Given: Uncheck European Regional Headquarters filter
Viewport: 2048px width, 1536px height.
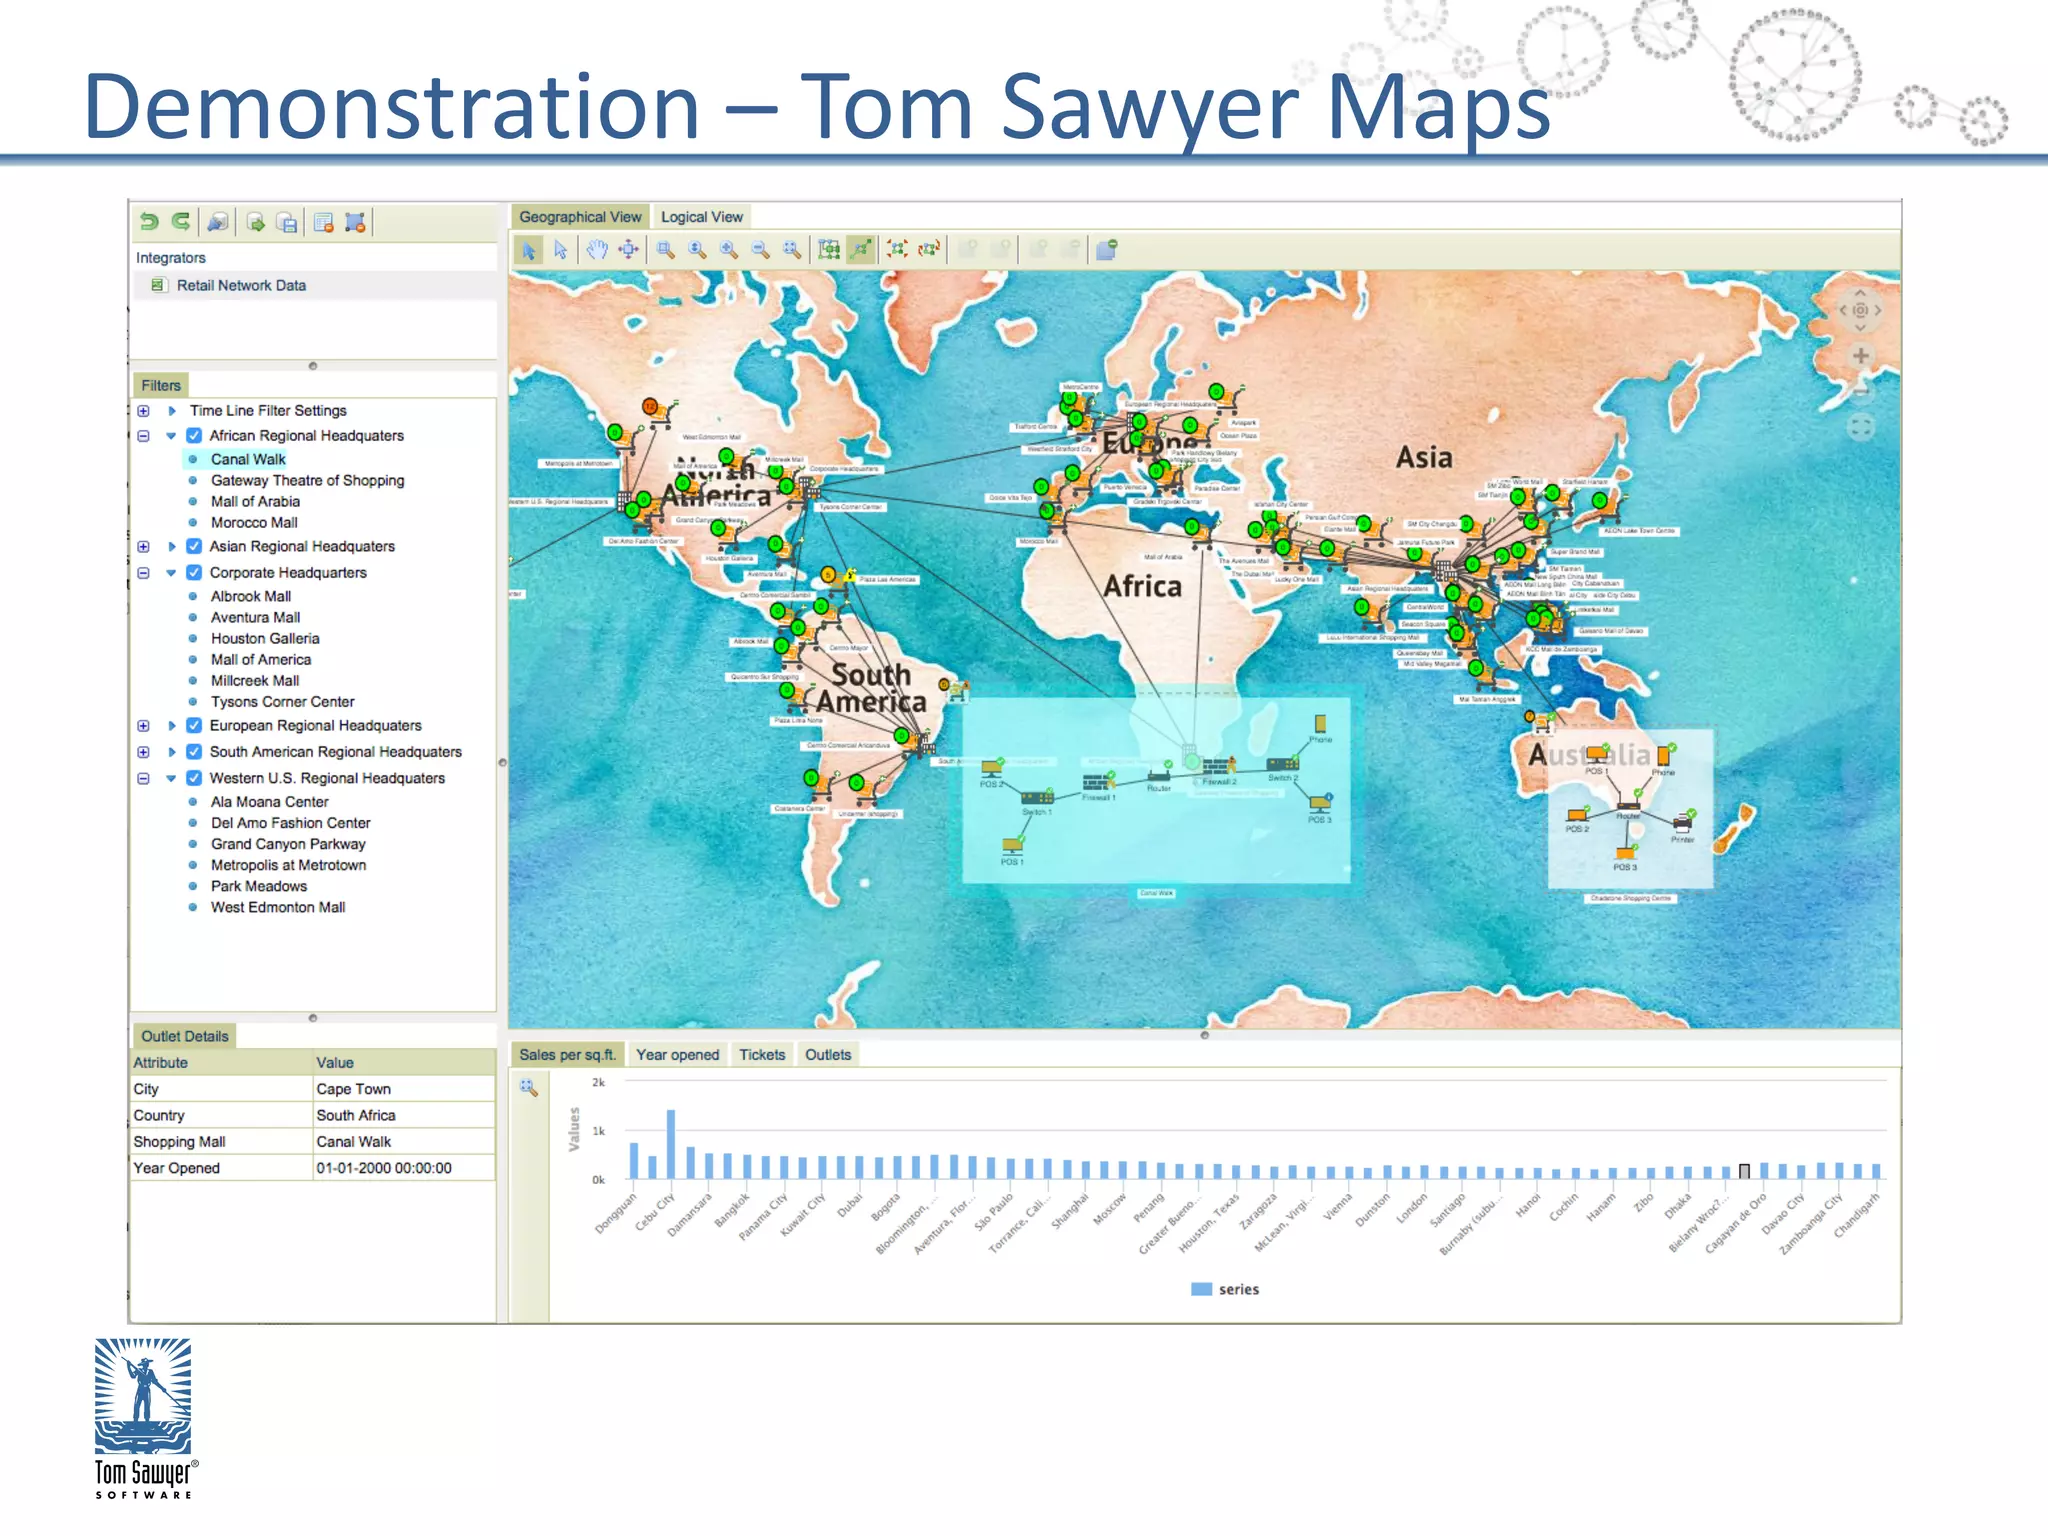Looking at the screenshot, I should [x=194, y=726].
